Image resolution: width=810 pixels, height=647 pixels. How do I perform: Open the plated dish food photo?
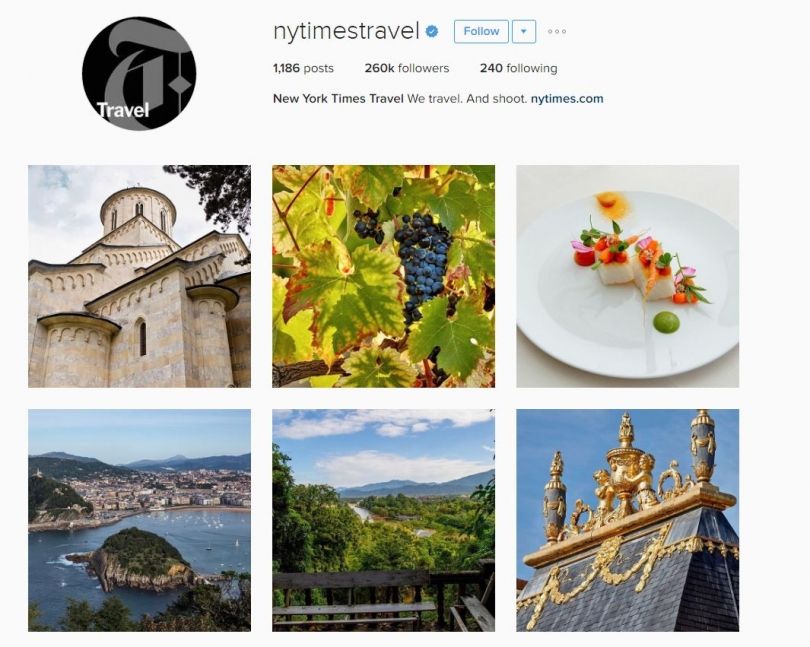pyautogui.click(x=628, y=276)
